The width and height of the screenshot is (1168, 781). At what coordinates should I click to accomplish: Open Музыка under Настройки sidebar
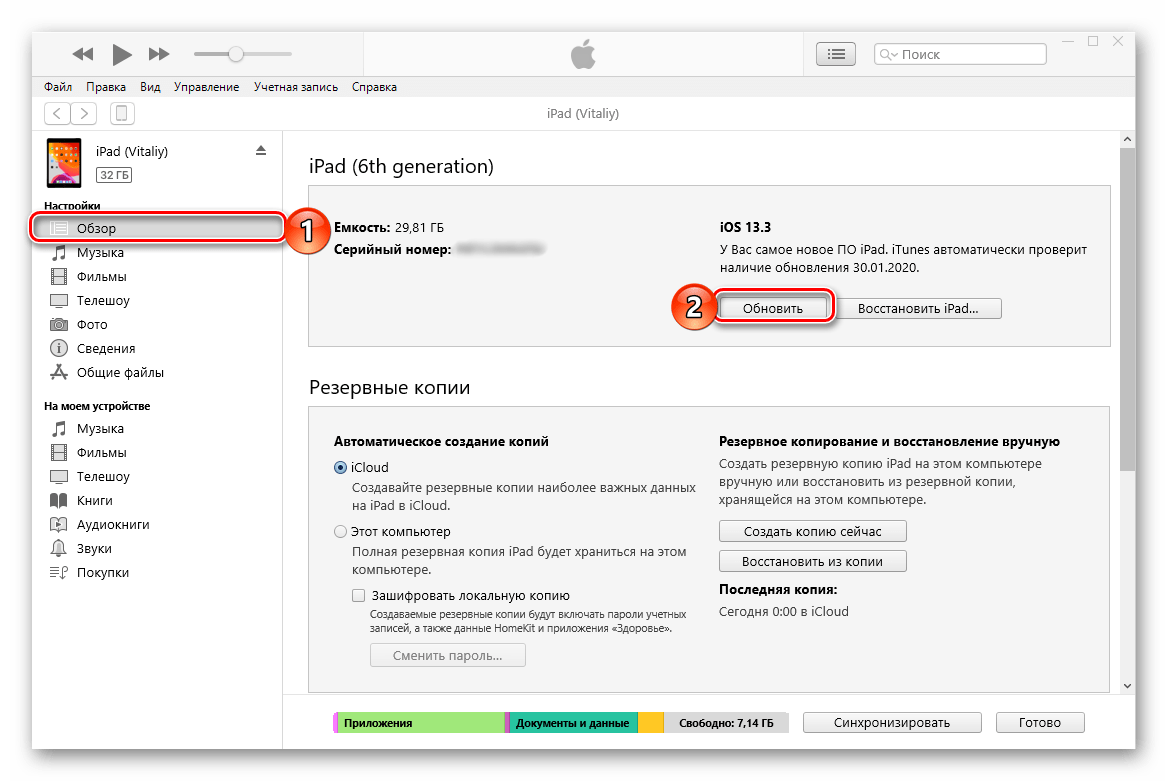[100, 253]
